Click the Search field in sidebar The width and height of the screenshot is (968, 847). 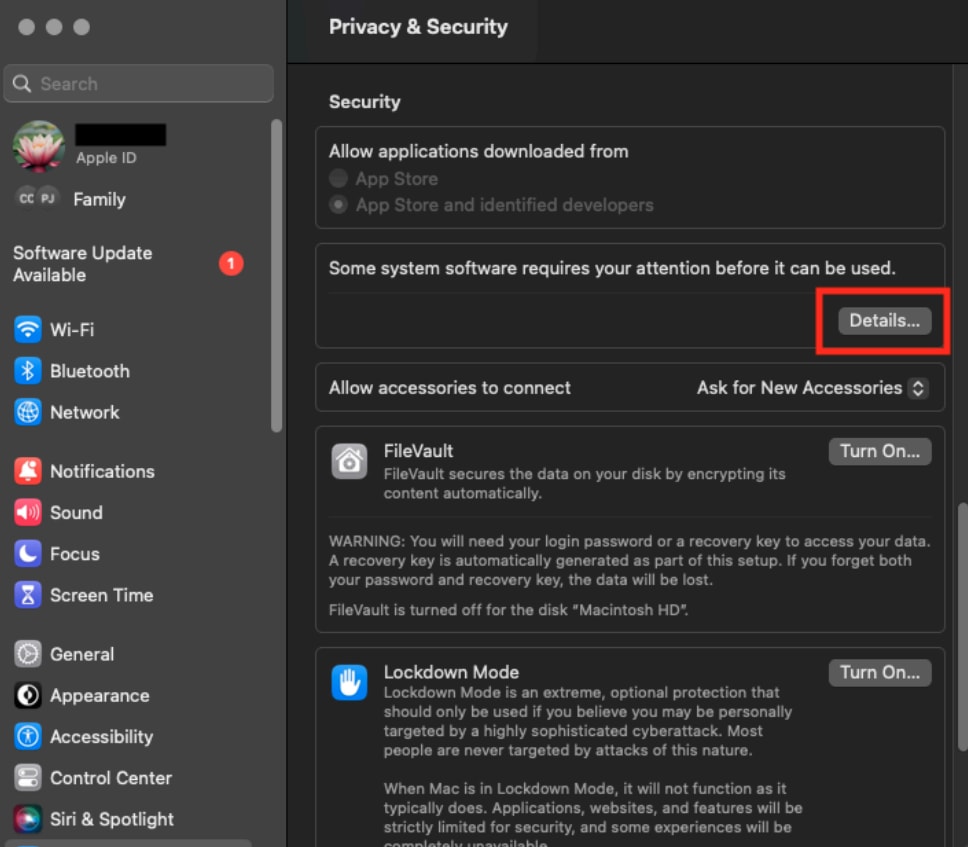[x=139, y=84]
